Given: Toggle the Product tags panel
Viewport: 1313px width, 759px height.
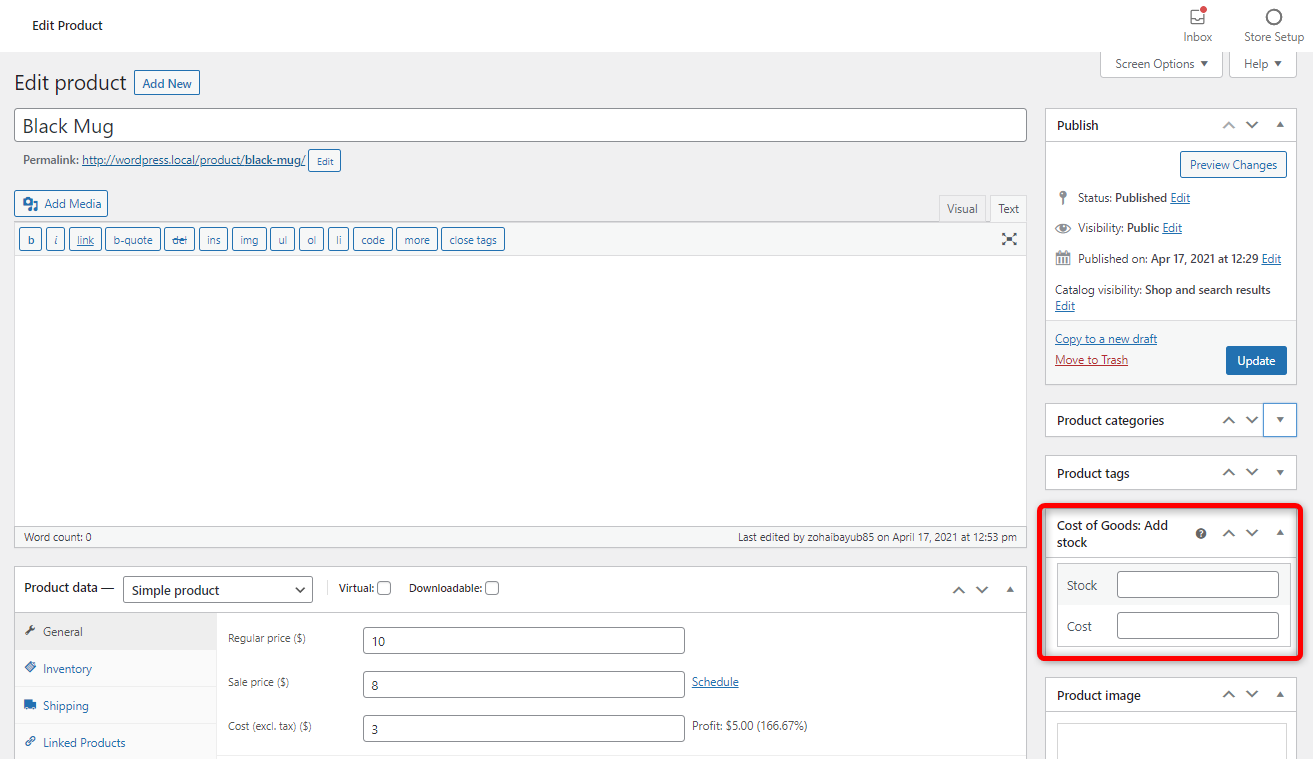Looking at the screenshot, I should (x=1280, y=473).
